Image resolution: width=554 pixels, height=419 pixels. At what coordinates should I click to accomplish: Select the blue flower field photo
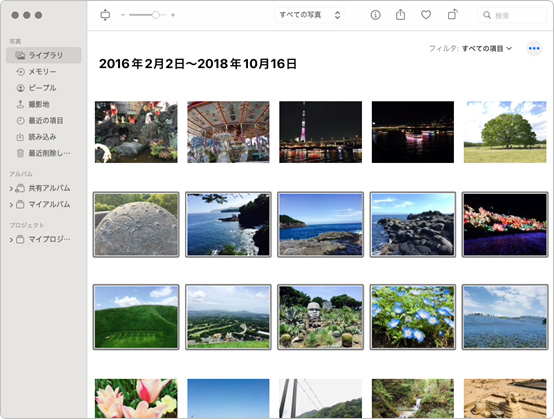[505, 317]
